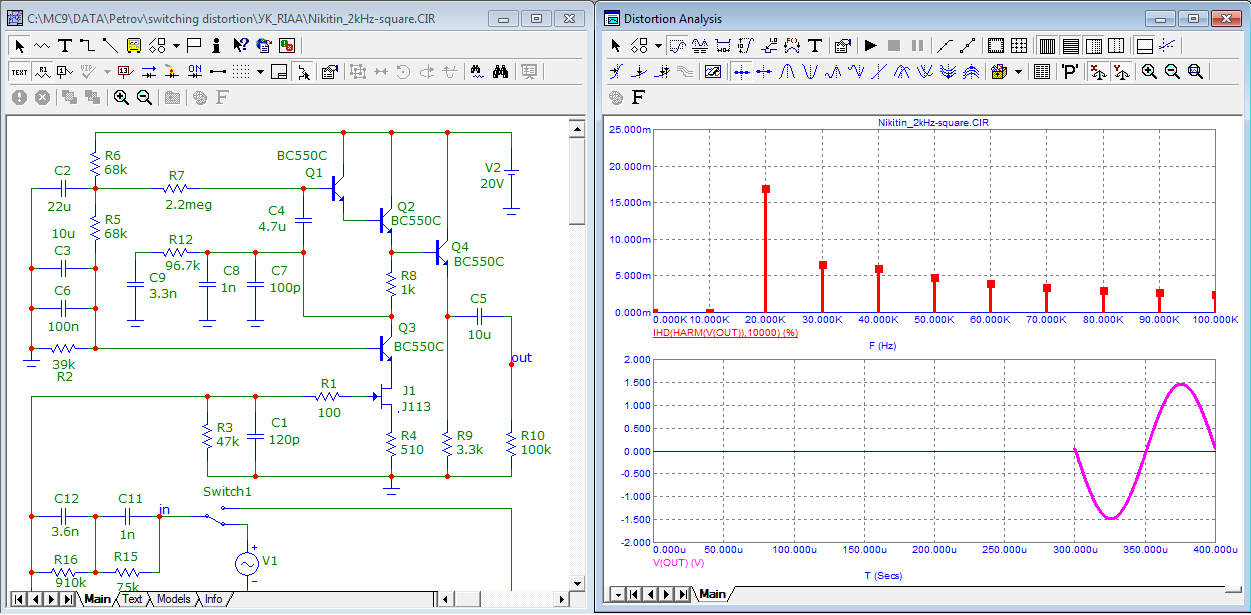Expand the shapes dropdown arrow in schematic toolbar
1251x615 pixels.
point(176,45)
